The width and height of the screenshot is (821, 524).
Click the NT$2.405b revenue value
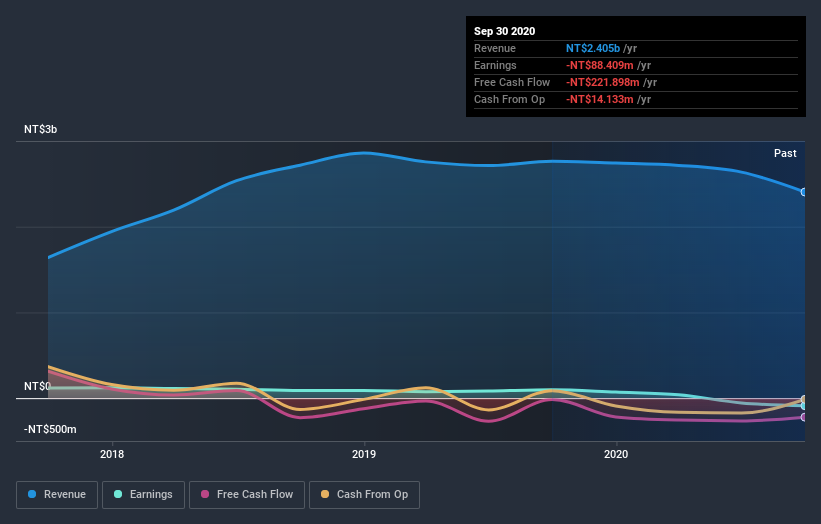[x=593, y=48]
